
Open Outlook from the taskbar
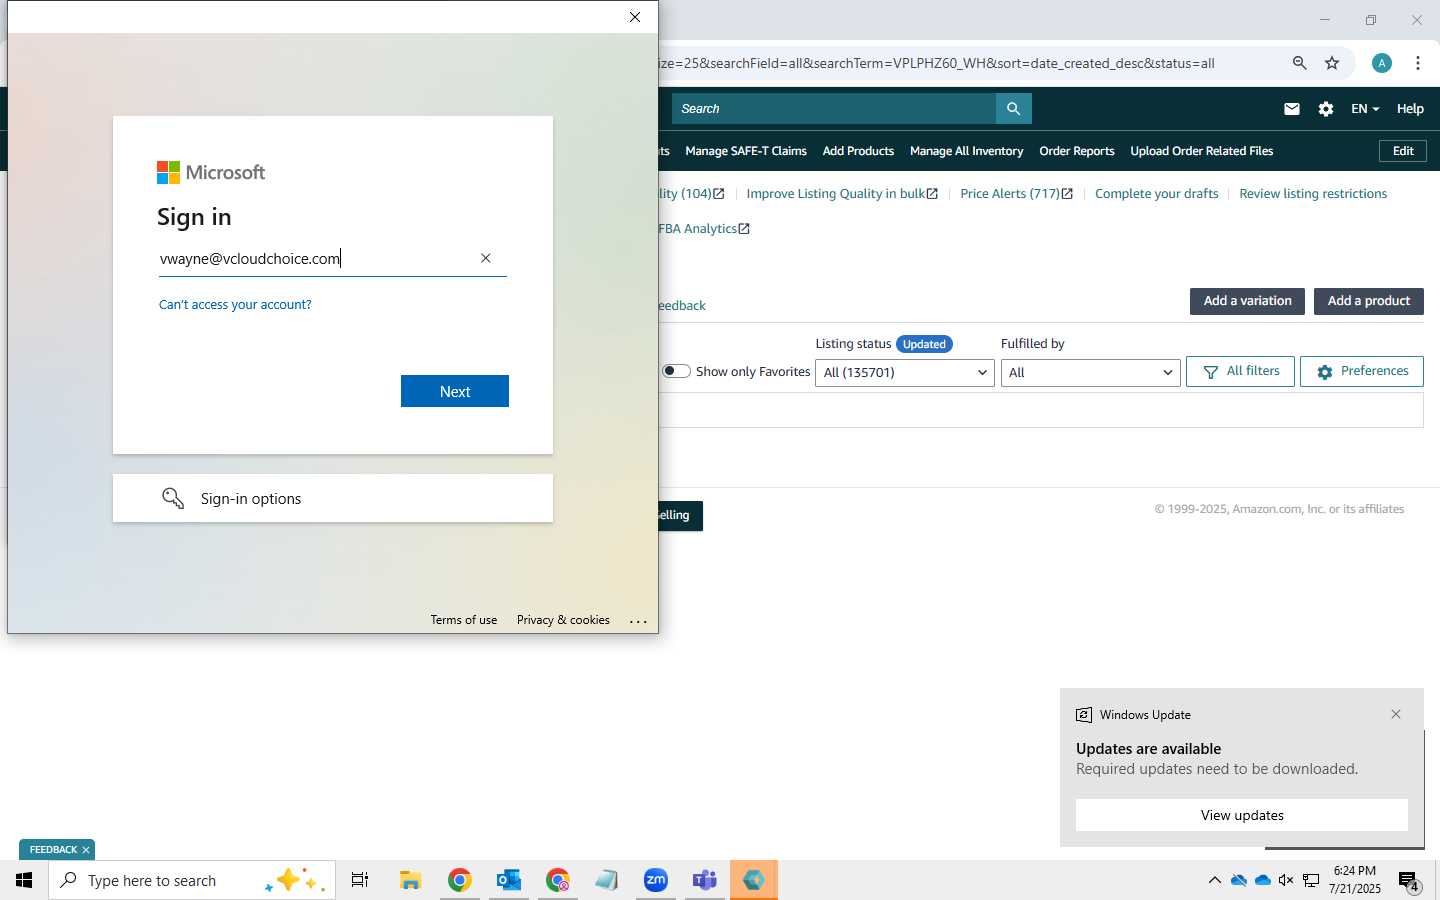(x=509, y=880)
